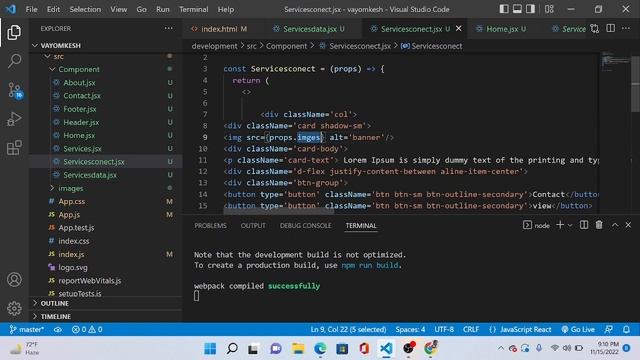
Task: Select the Terminal panel tab
Action: point(361,225)
